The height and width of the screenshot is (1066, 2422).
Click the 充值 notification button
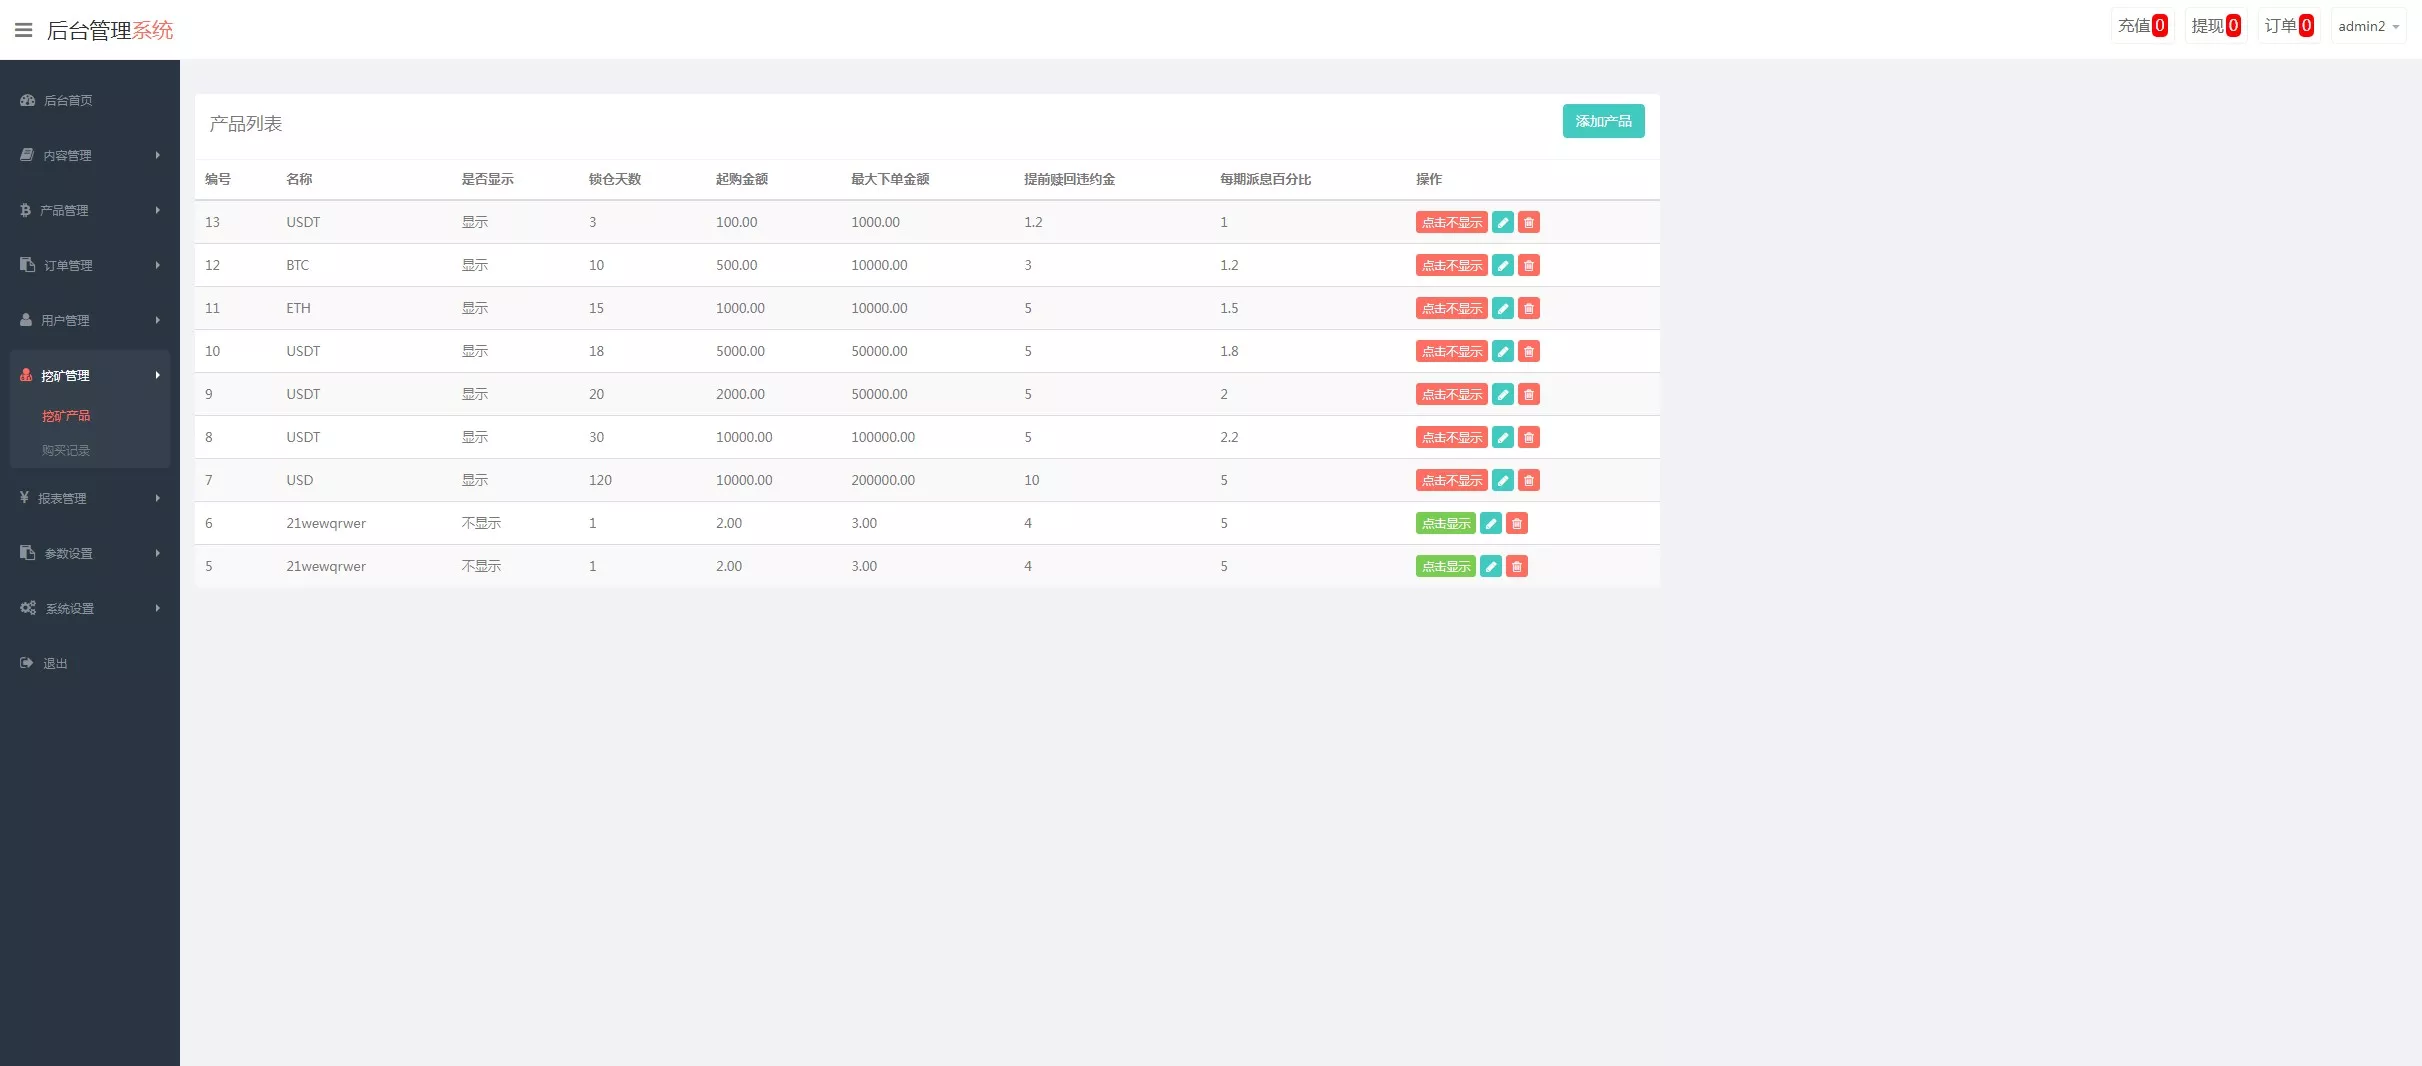coord(2142,26)
